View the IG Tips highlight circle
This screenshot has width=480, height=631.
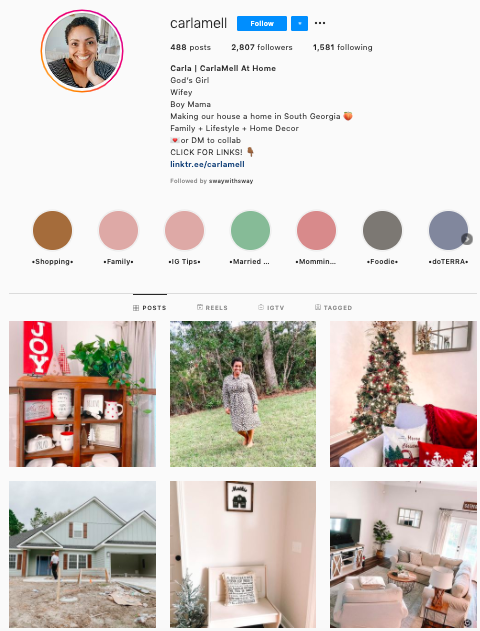tap(184, 231)
